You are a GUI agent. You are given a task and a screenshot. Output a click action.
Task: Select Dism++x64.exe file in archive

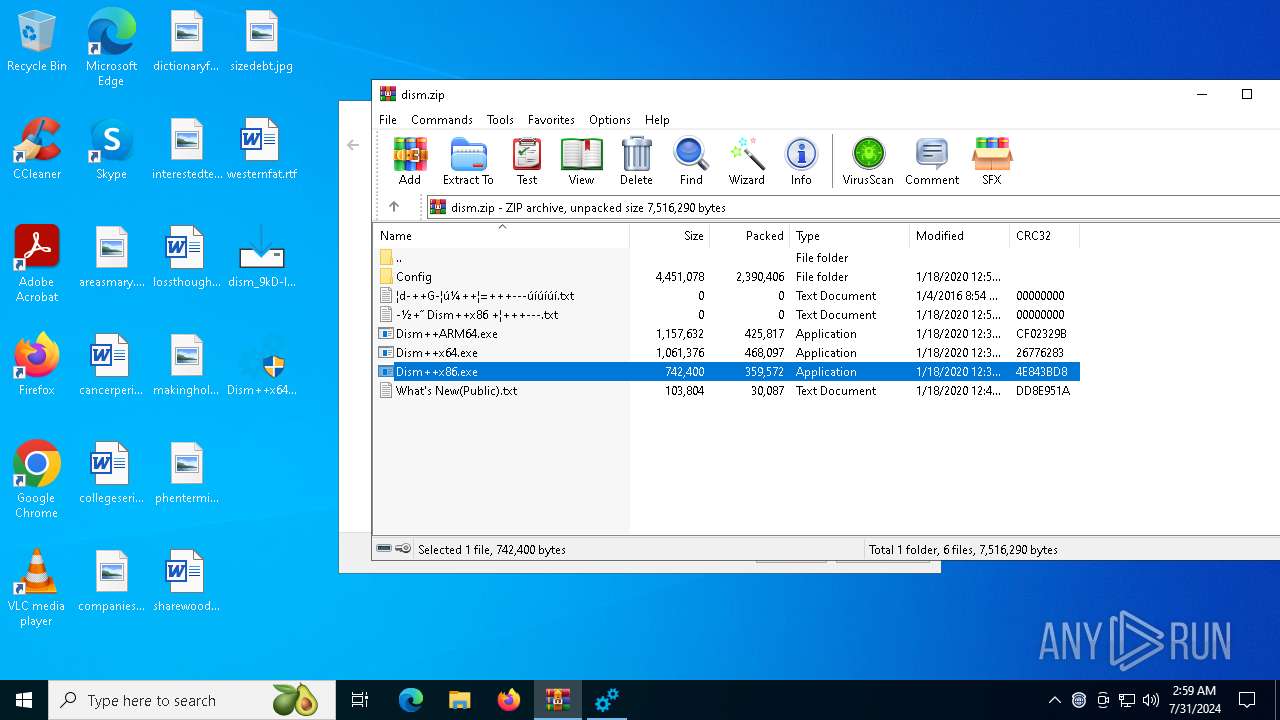727,353
